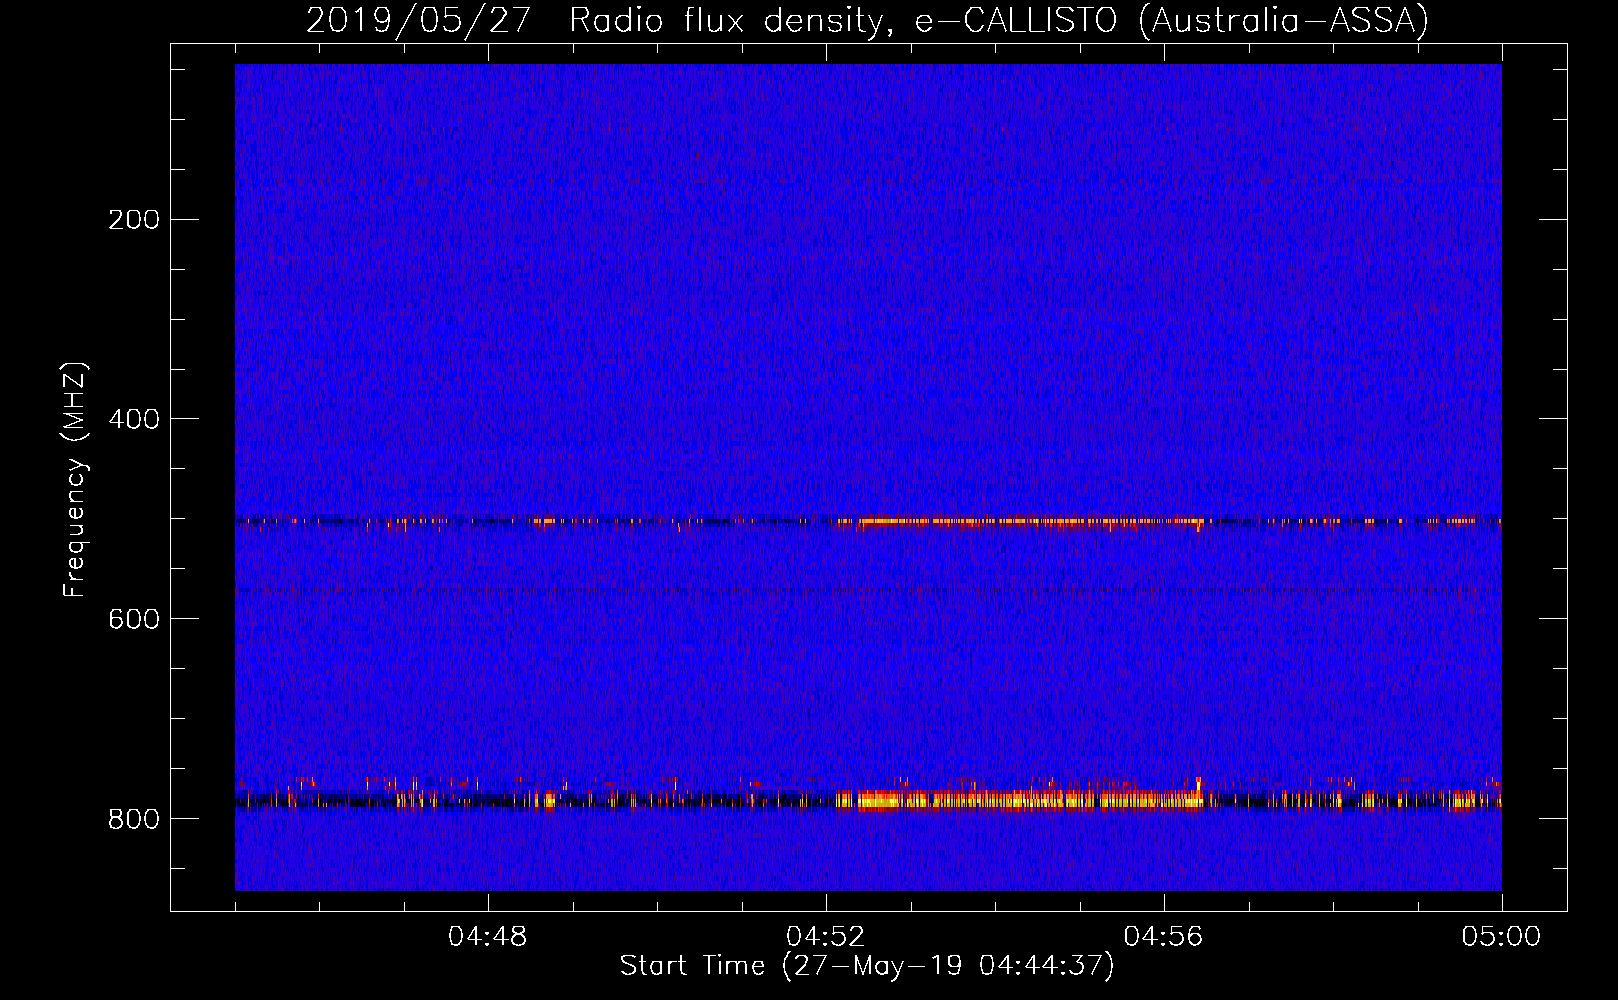Screen dimensions: 1618x1000
Task: Click the plot title '2019/05/27 Radio flux density, e-CALLISTO (Australia-ASSA)'
Action: tap(867, 20)
